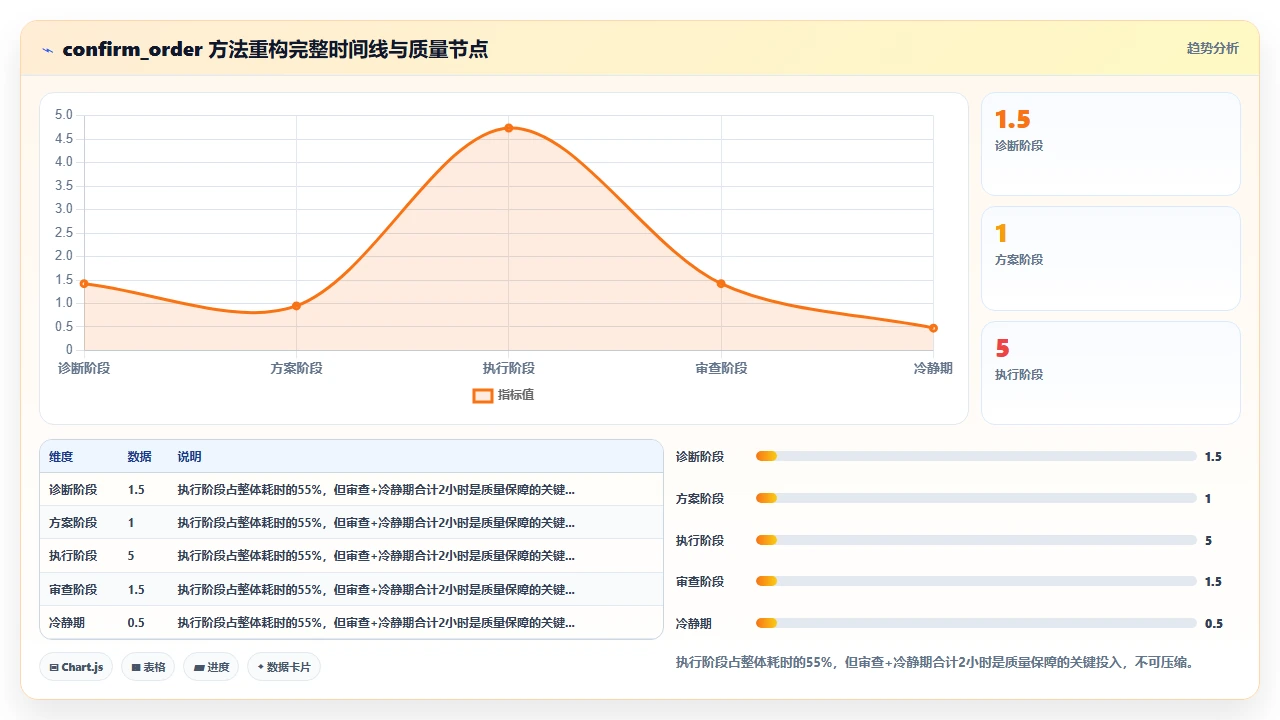Click the 执行阶段 progress bar
The image size is (1280, 720).
click(976, 540)
